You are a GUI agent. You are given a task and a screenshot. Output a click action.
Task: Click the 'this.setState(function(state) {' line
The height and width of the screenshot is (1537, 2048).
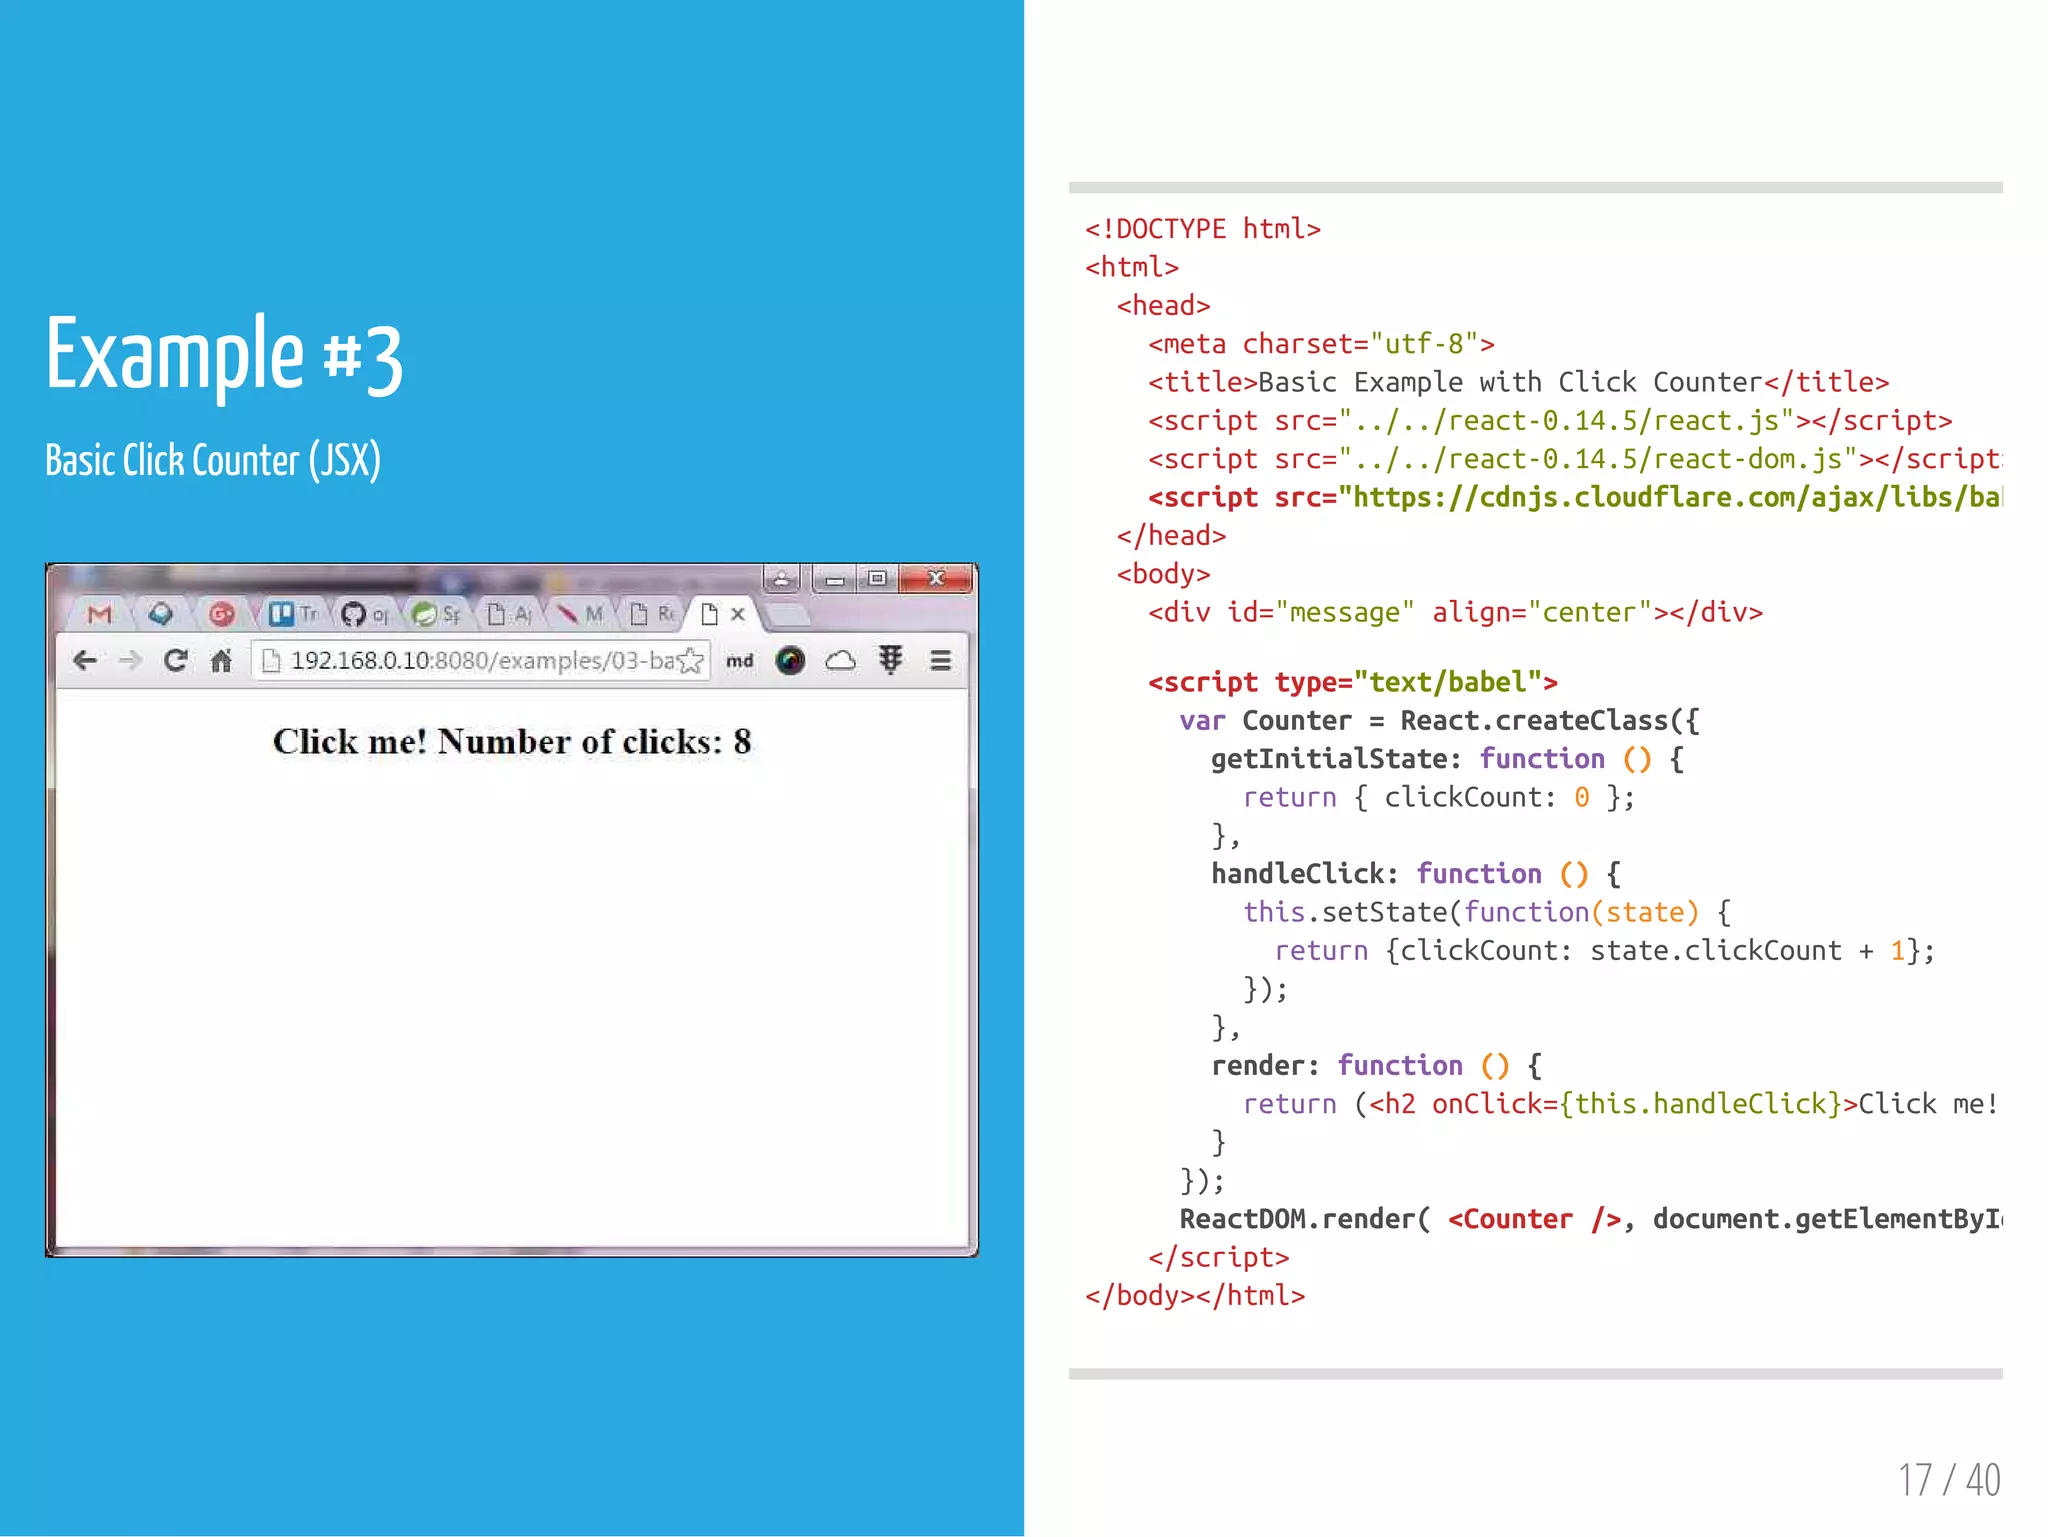pos(1487,912)
